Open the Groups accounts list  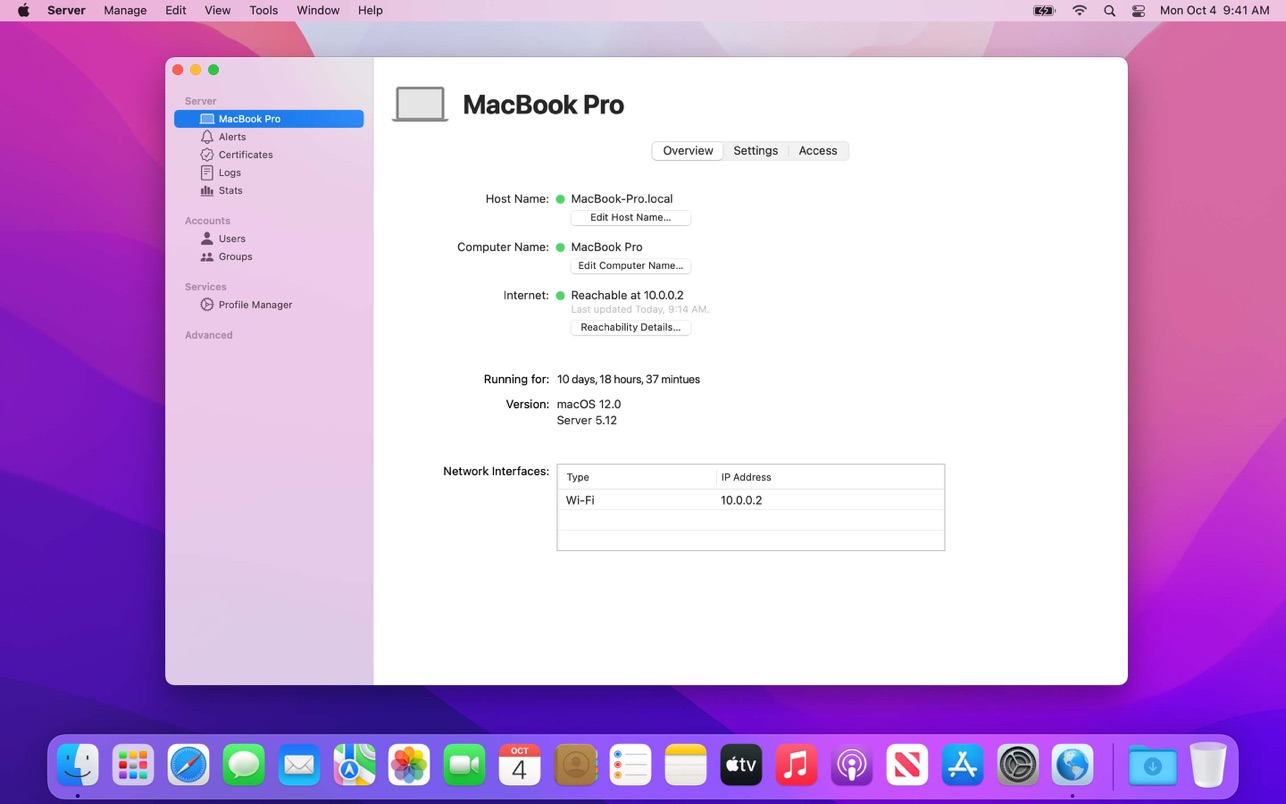235,257
